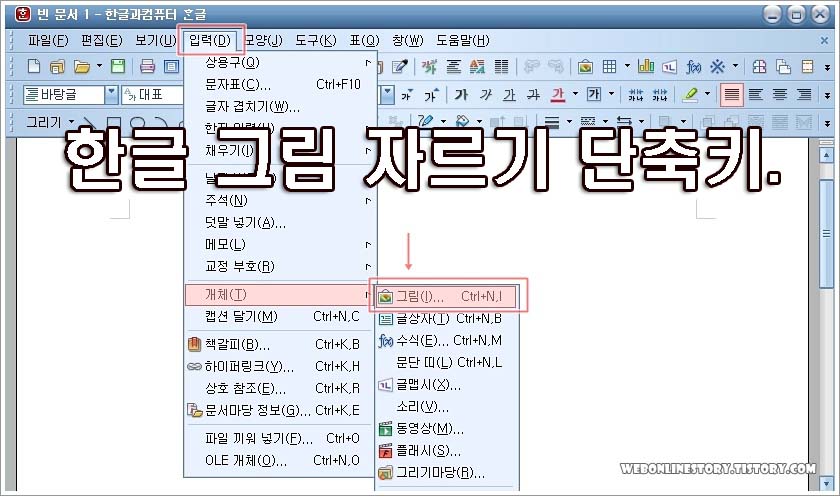Open paragraph shape toolbar icon

454,66
